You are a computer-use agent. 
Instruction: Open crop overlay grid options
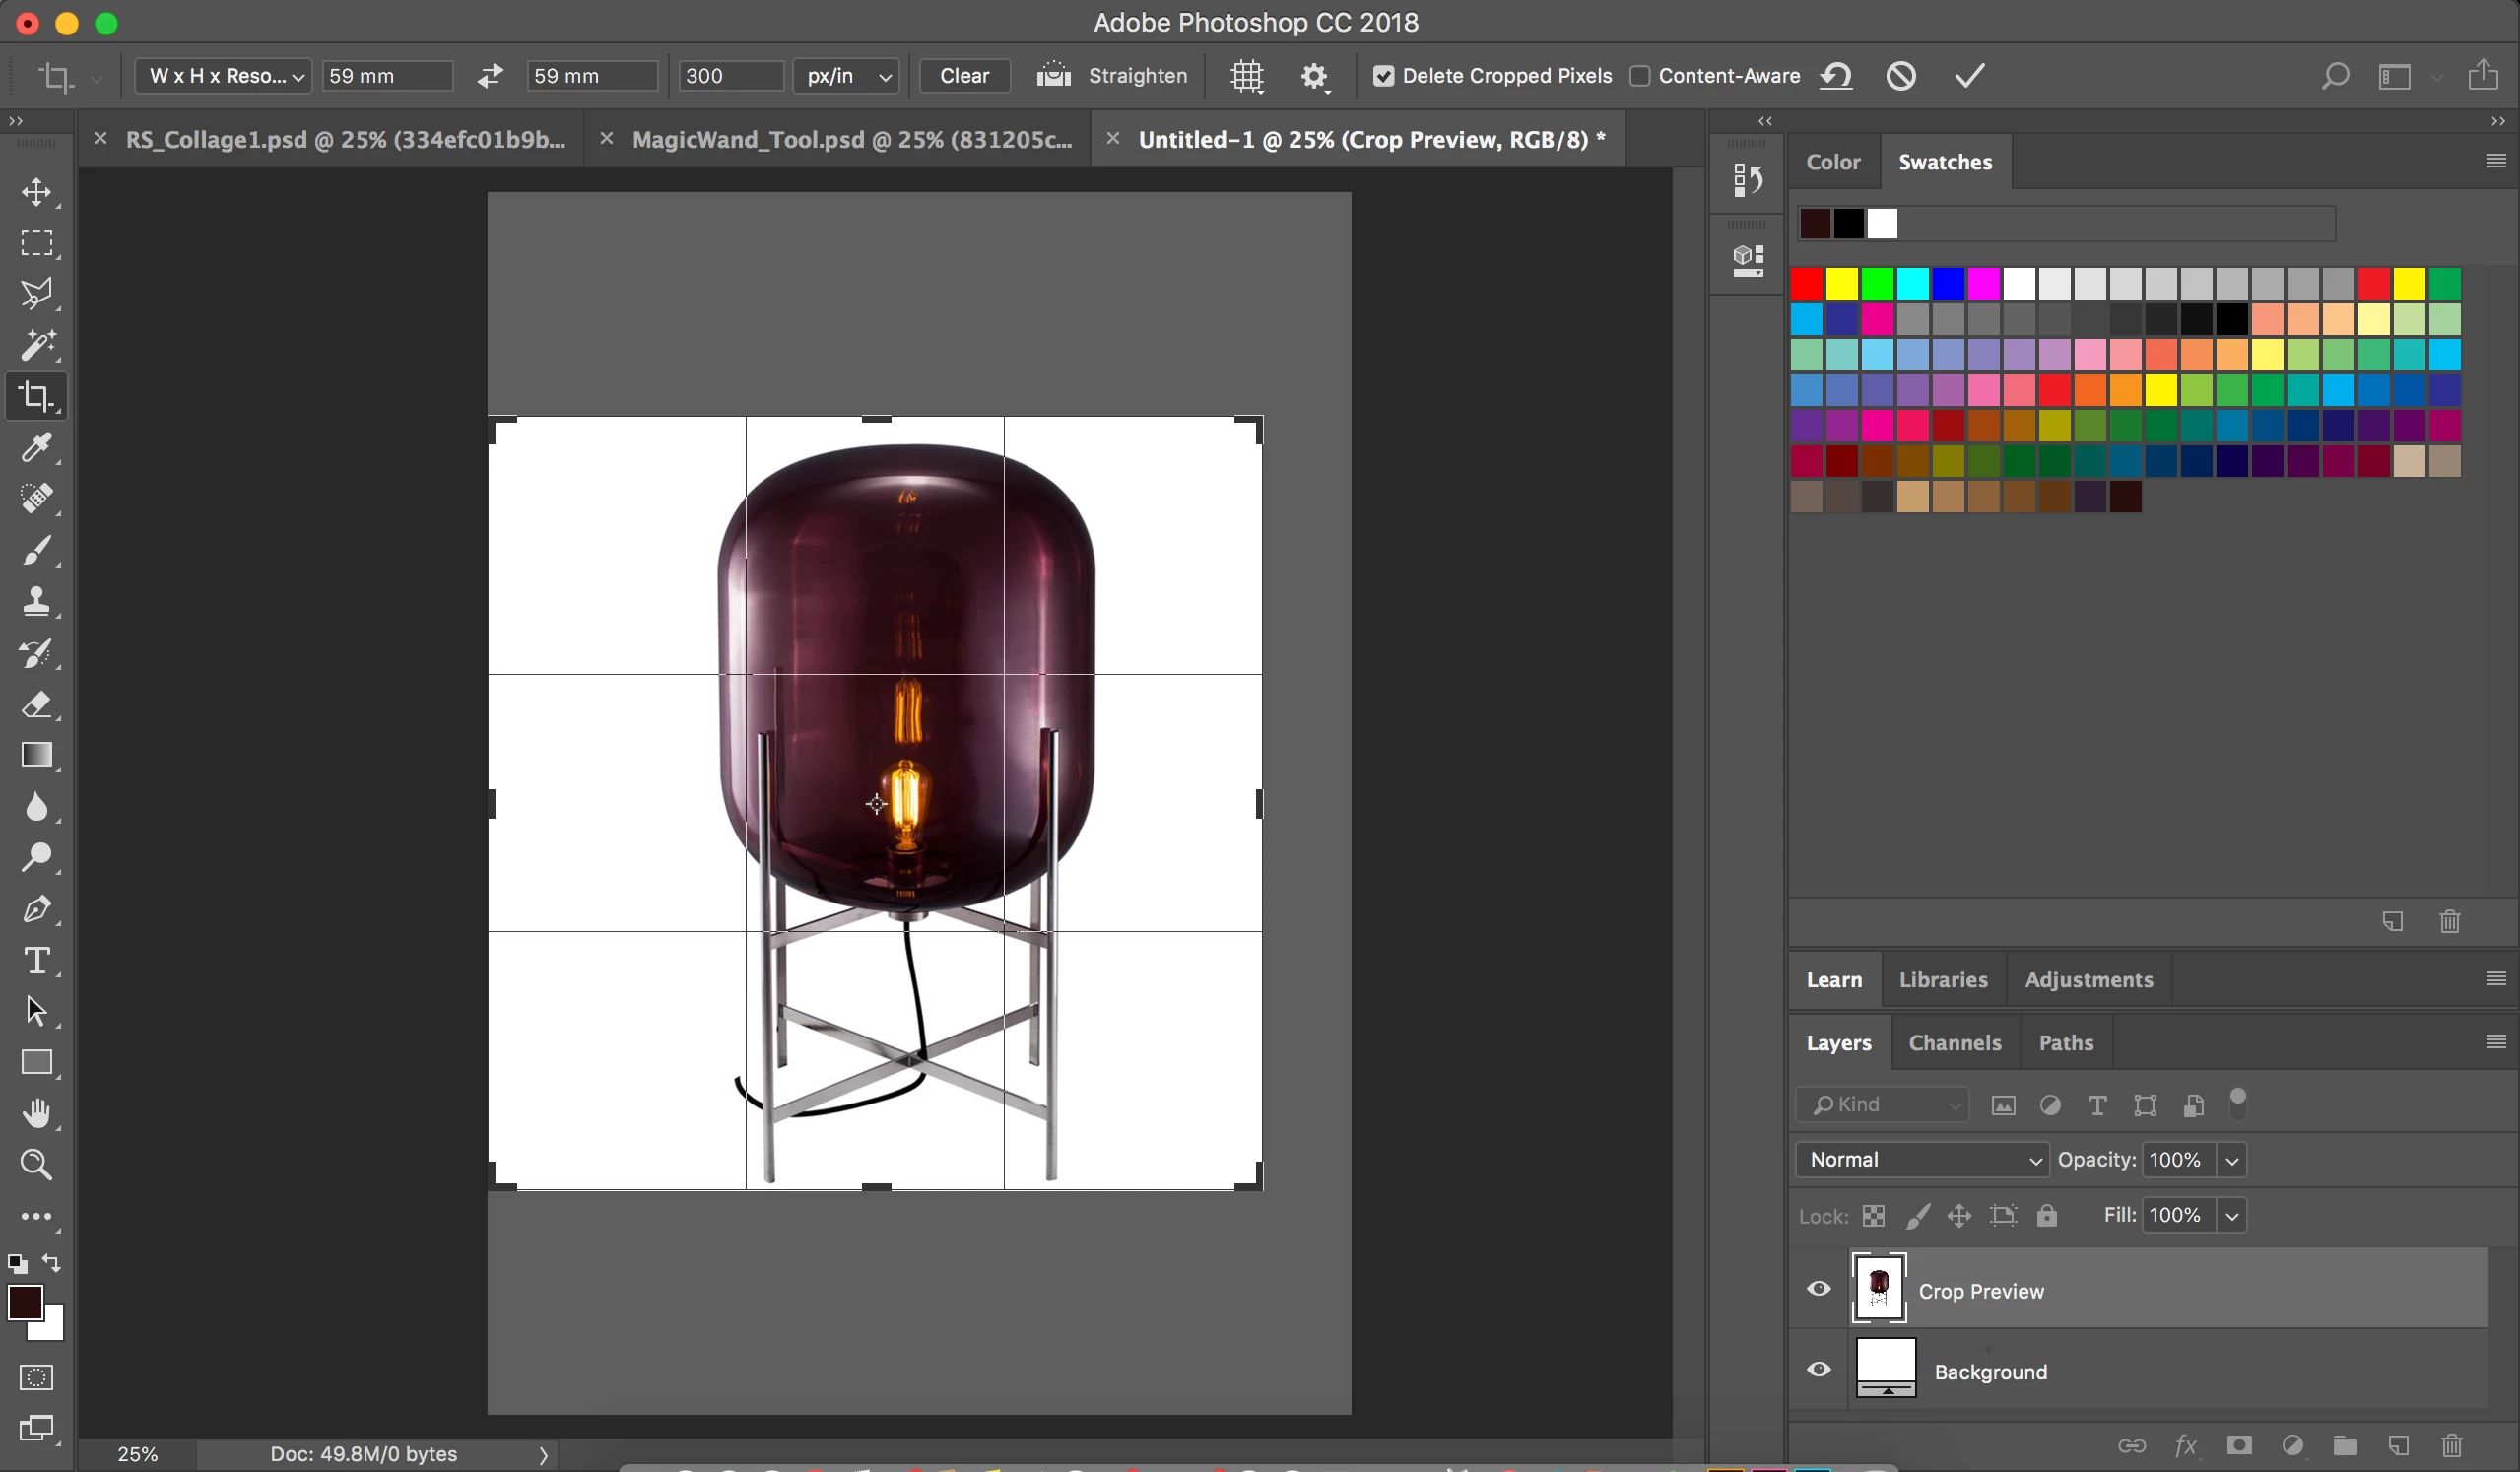(1247, 76)
